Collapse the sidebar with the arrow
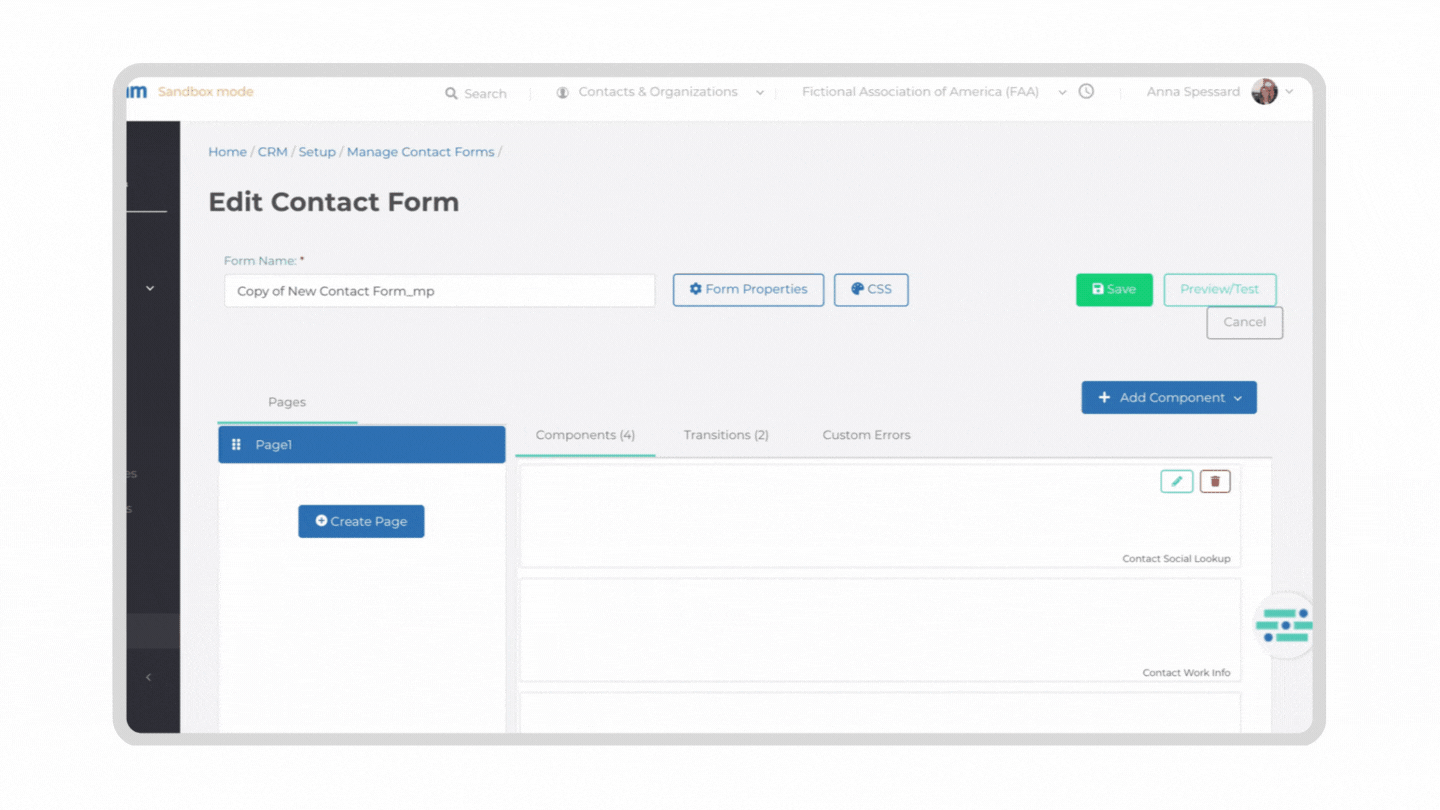 click(148, 677)
